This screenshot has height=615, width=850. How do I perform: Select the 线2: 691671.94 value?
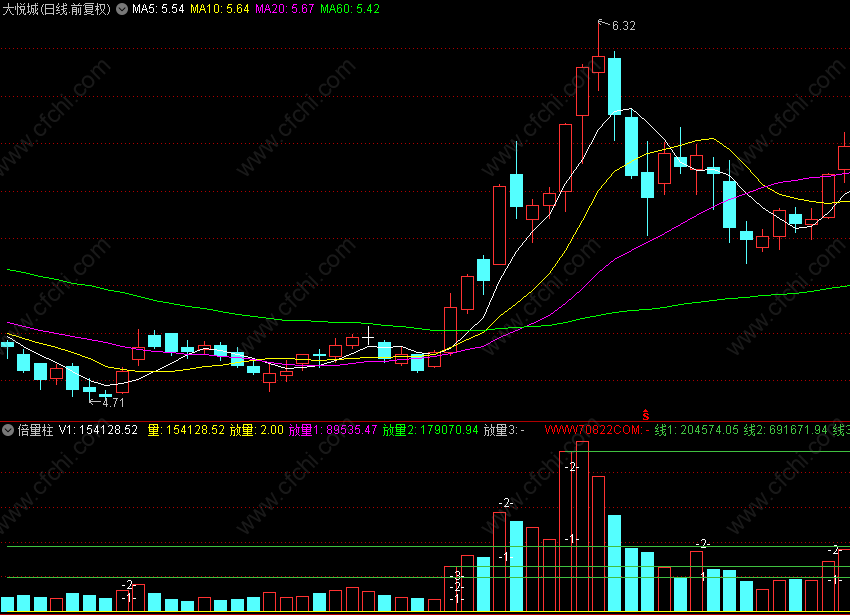pyautogui.click(x=785, y=430)
